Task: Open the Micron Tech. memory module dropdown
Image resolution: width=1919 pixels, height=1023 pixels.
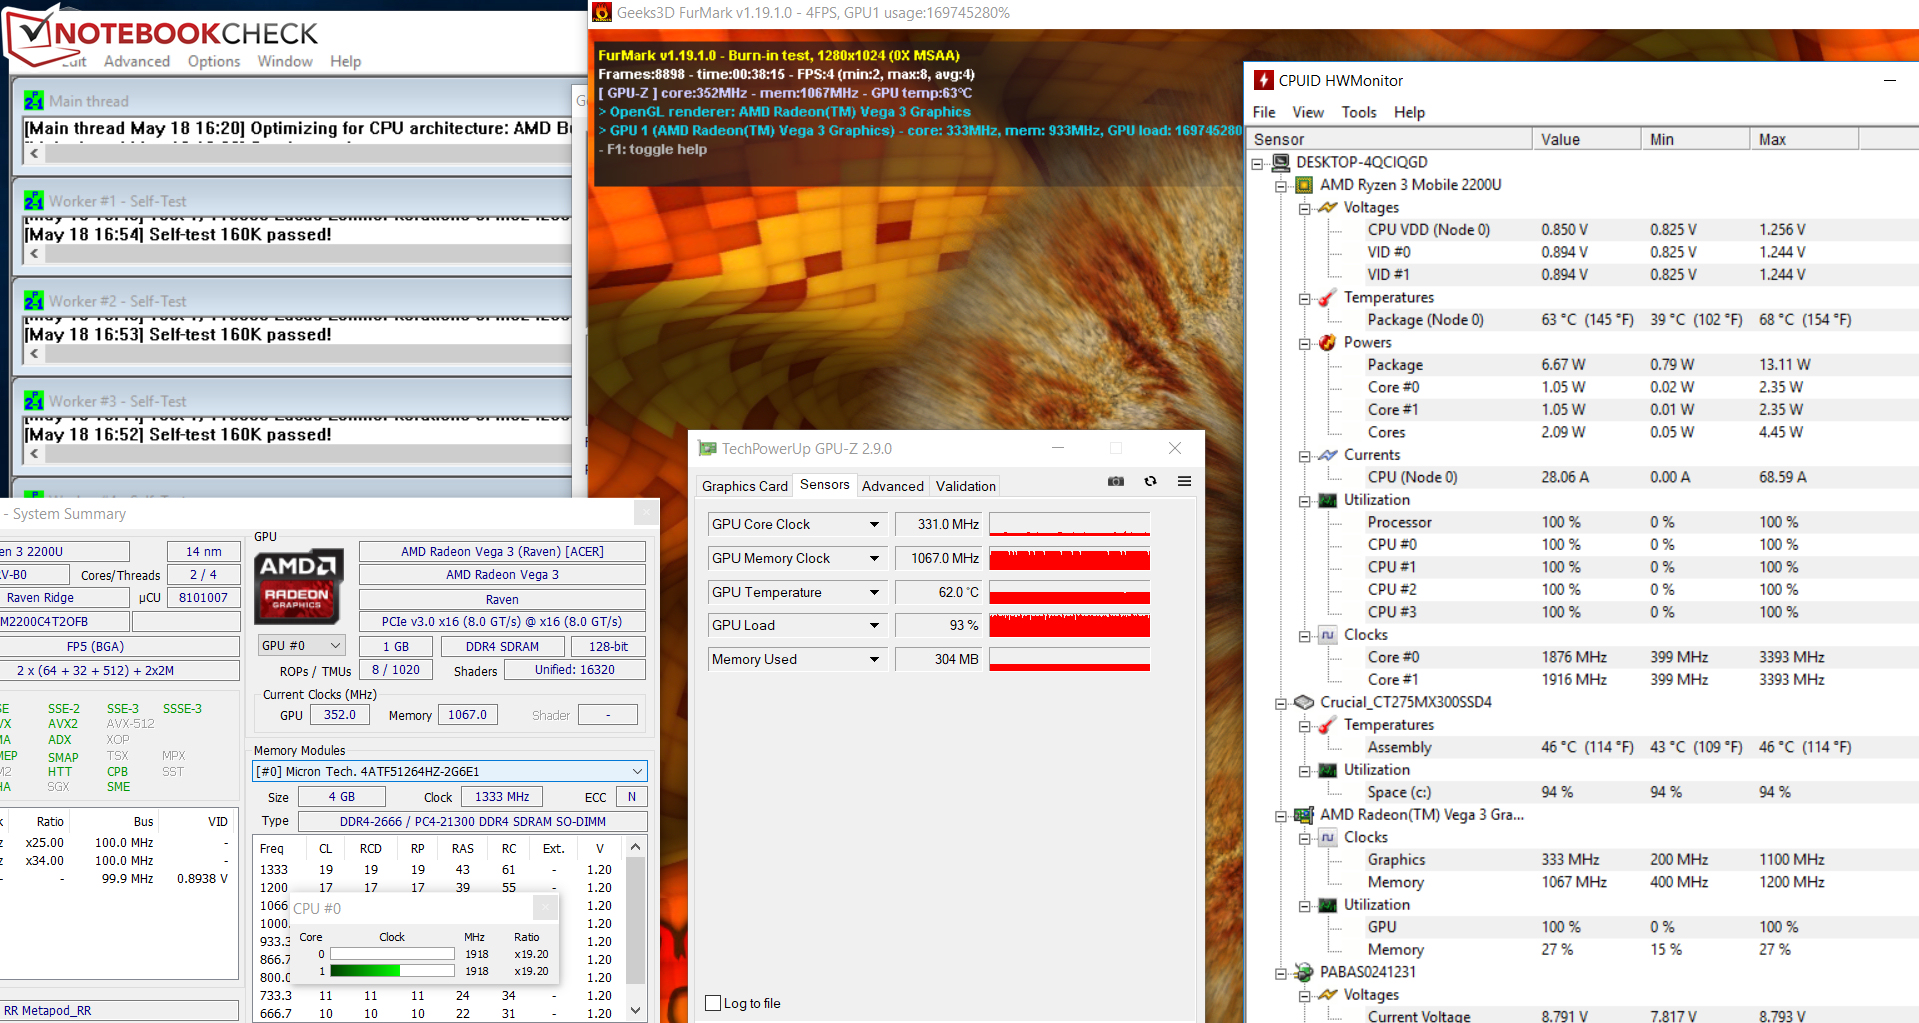Action: [450, 771]
